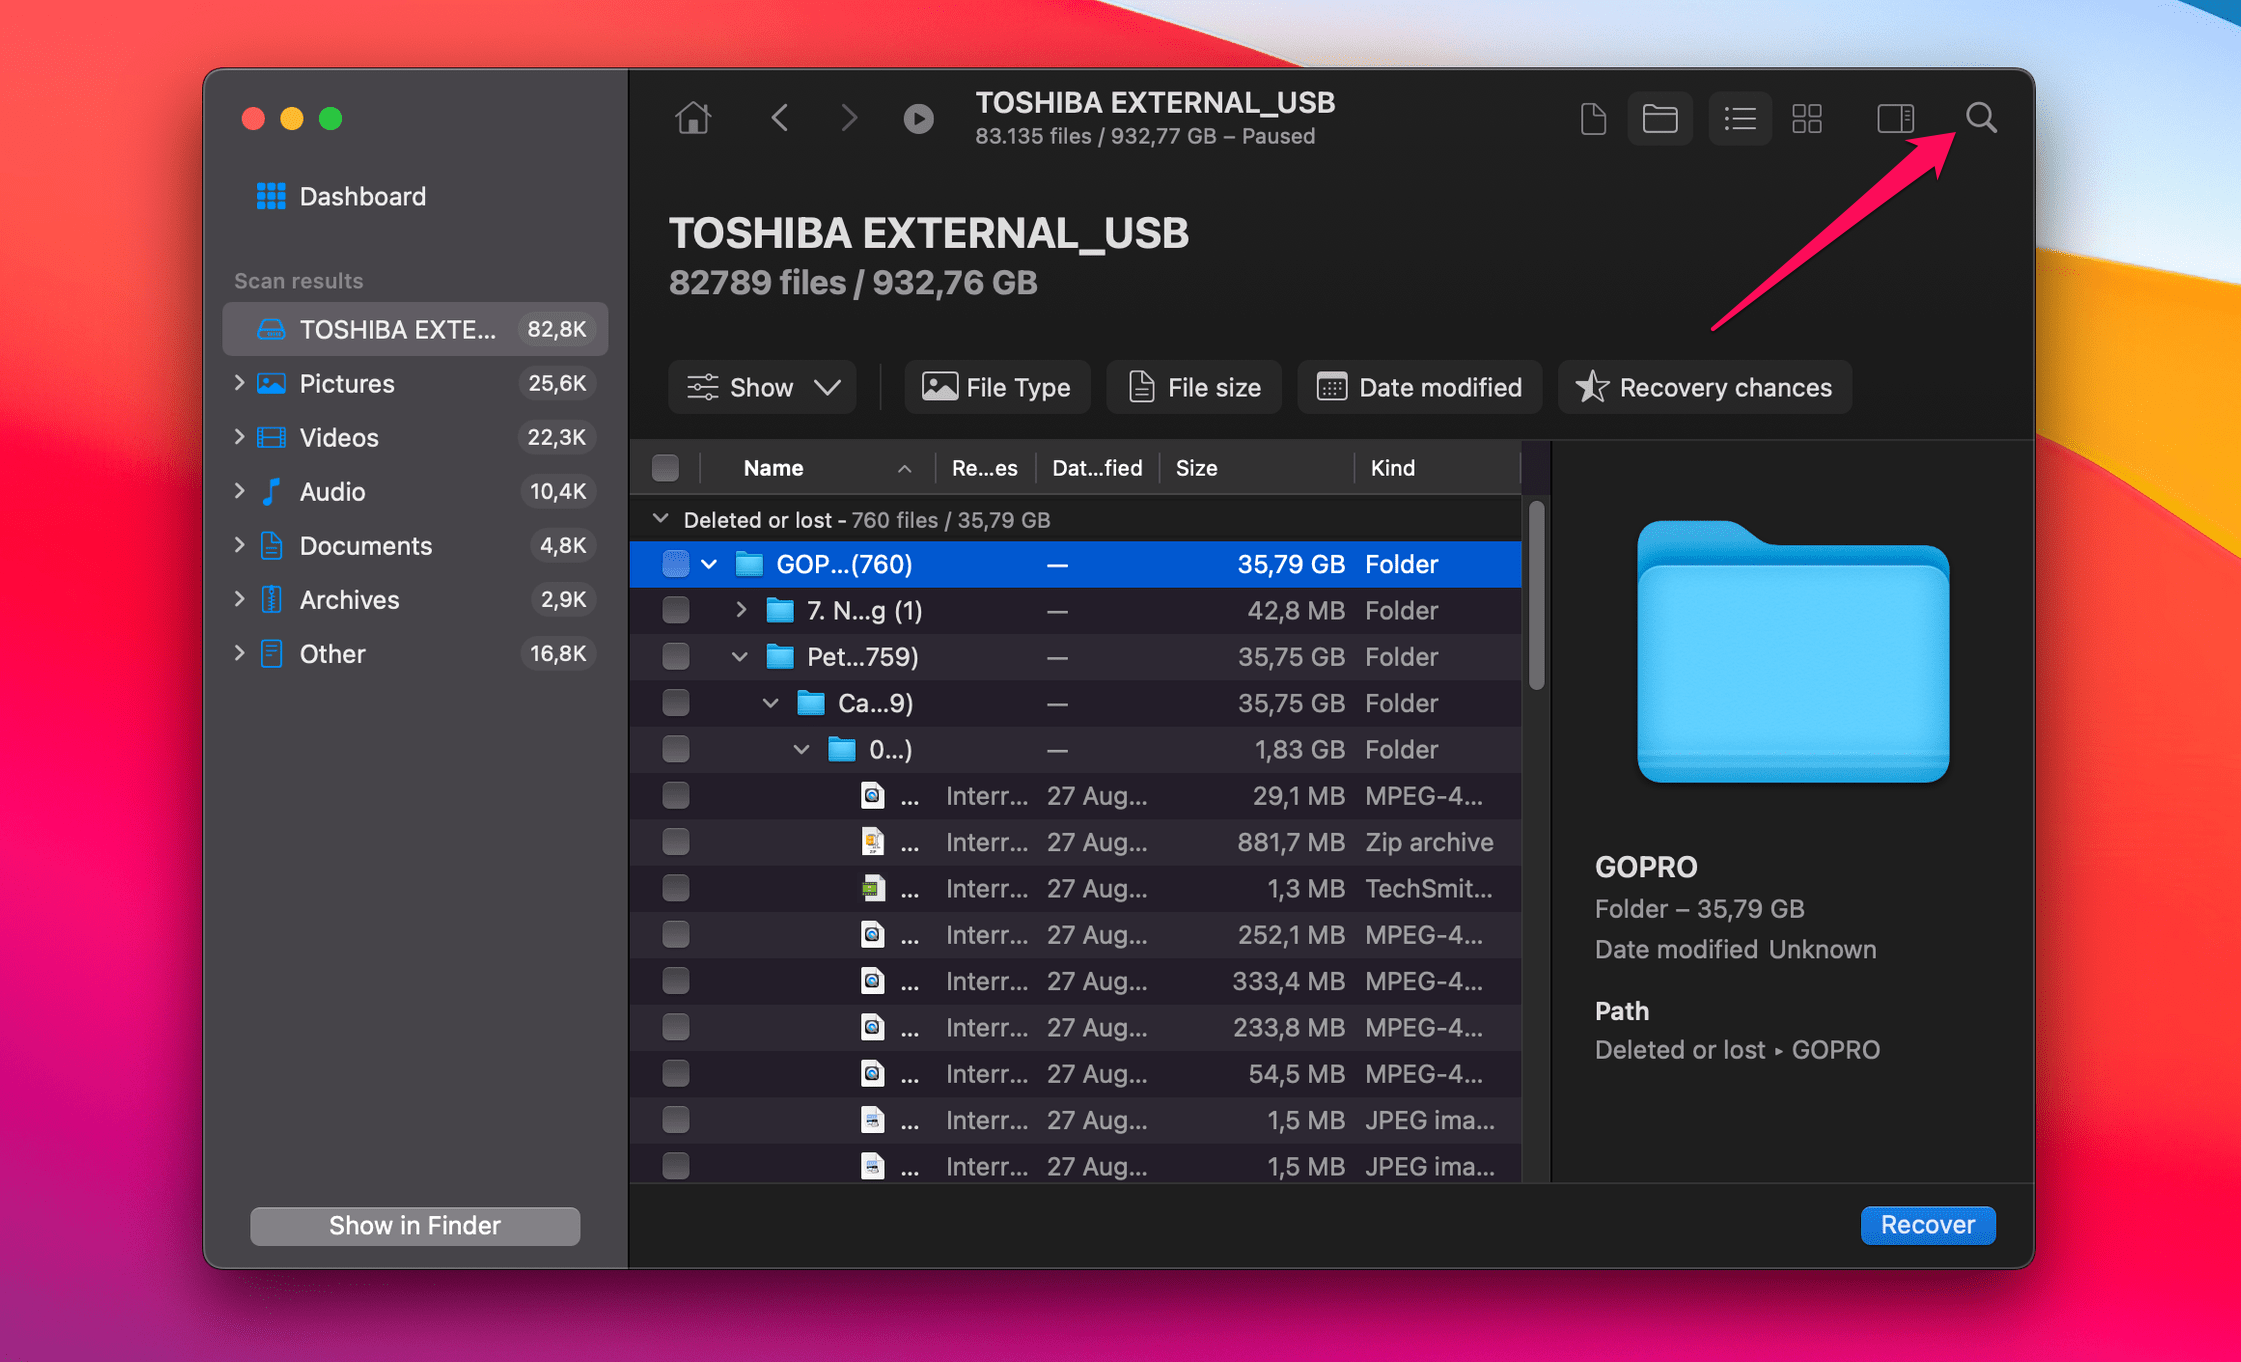This screenshot has width=2241, height=1362.
Task: Tick the select-all checkbox in header
Action: [x=665, y=467]
